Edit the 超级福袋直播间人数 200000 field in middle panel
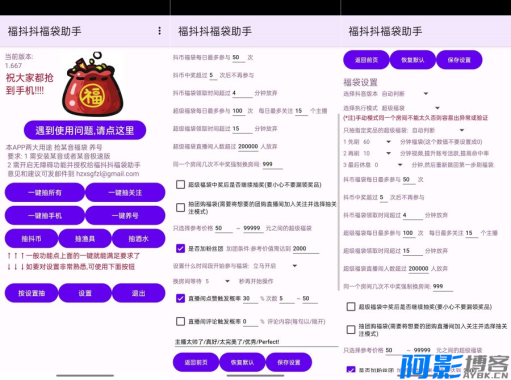This screenshot has height=380, width=511. 248,147
